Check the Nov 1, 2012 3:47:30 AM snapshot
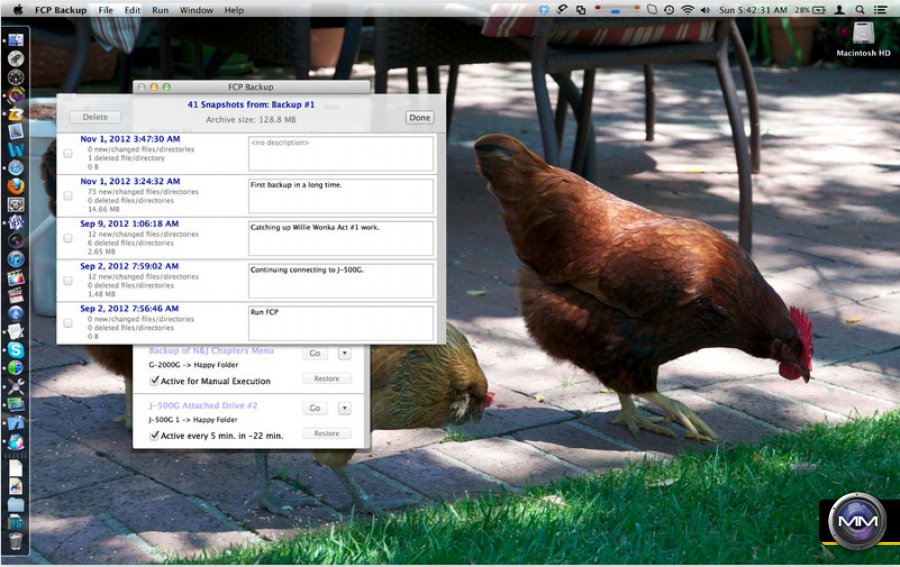Viewport: 900px width, 567px height. (x=68, y=154)
